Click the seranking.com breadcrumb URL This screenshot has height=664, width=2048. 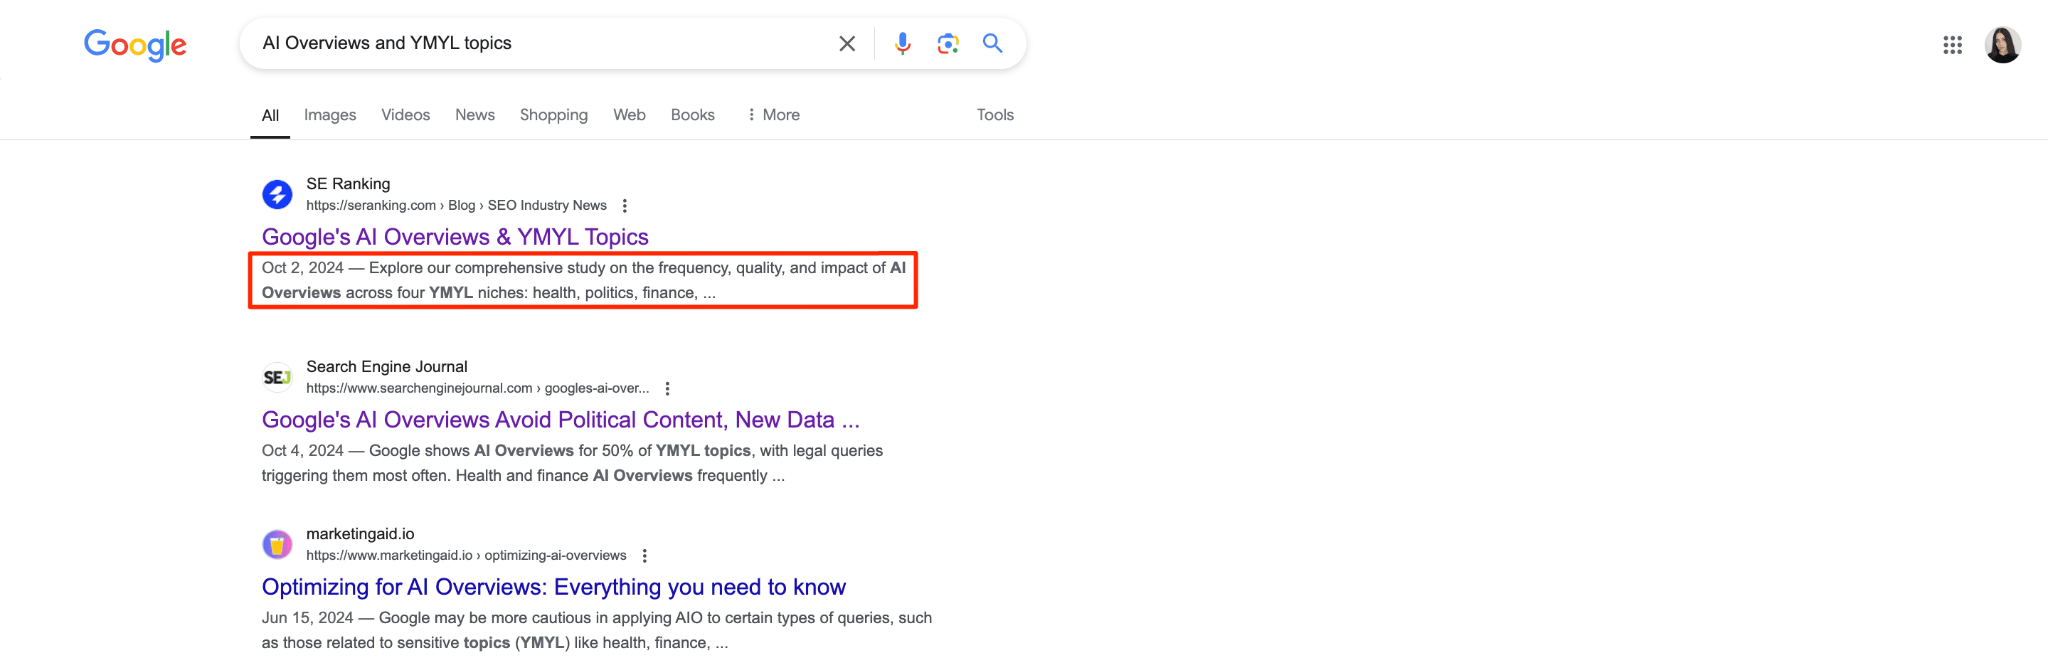pyautogui.click(x=456, y=206)
